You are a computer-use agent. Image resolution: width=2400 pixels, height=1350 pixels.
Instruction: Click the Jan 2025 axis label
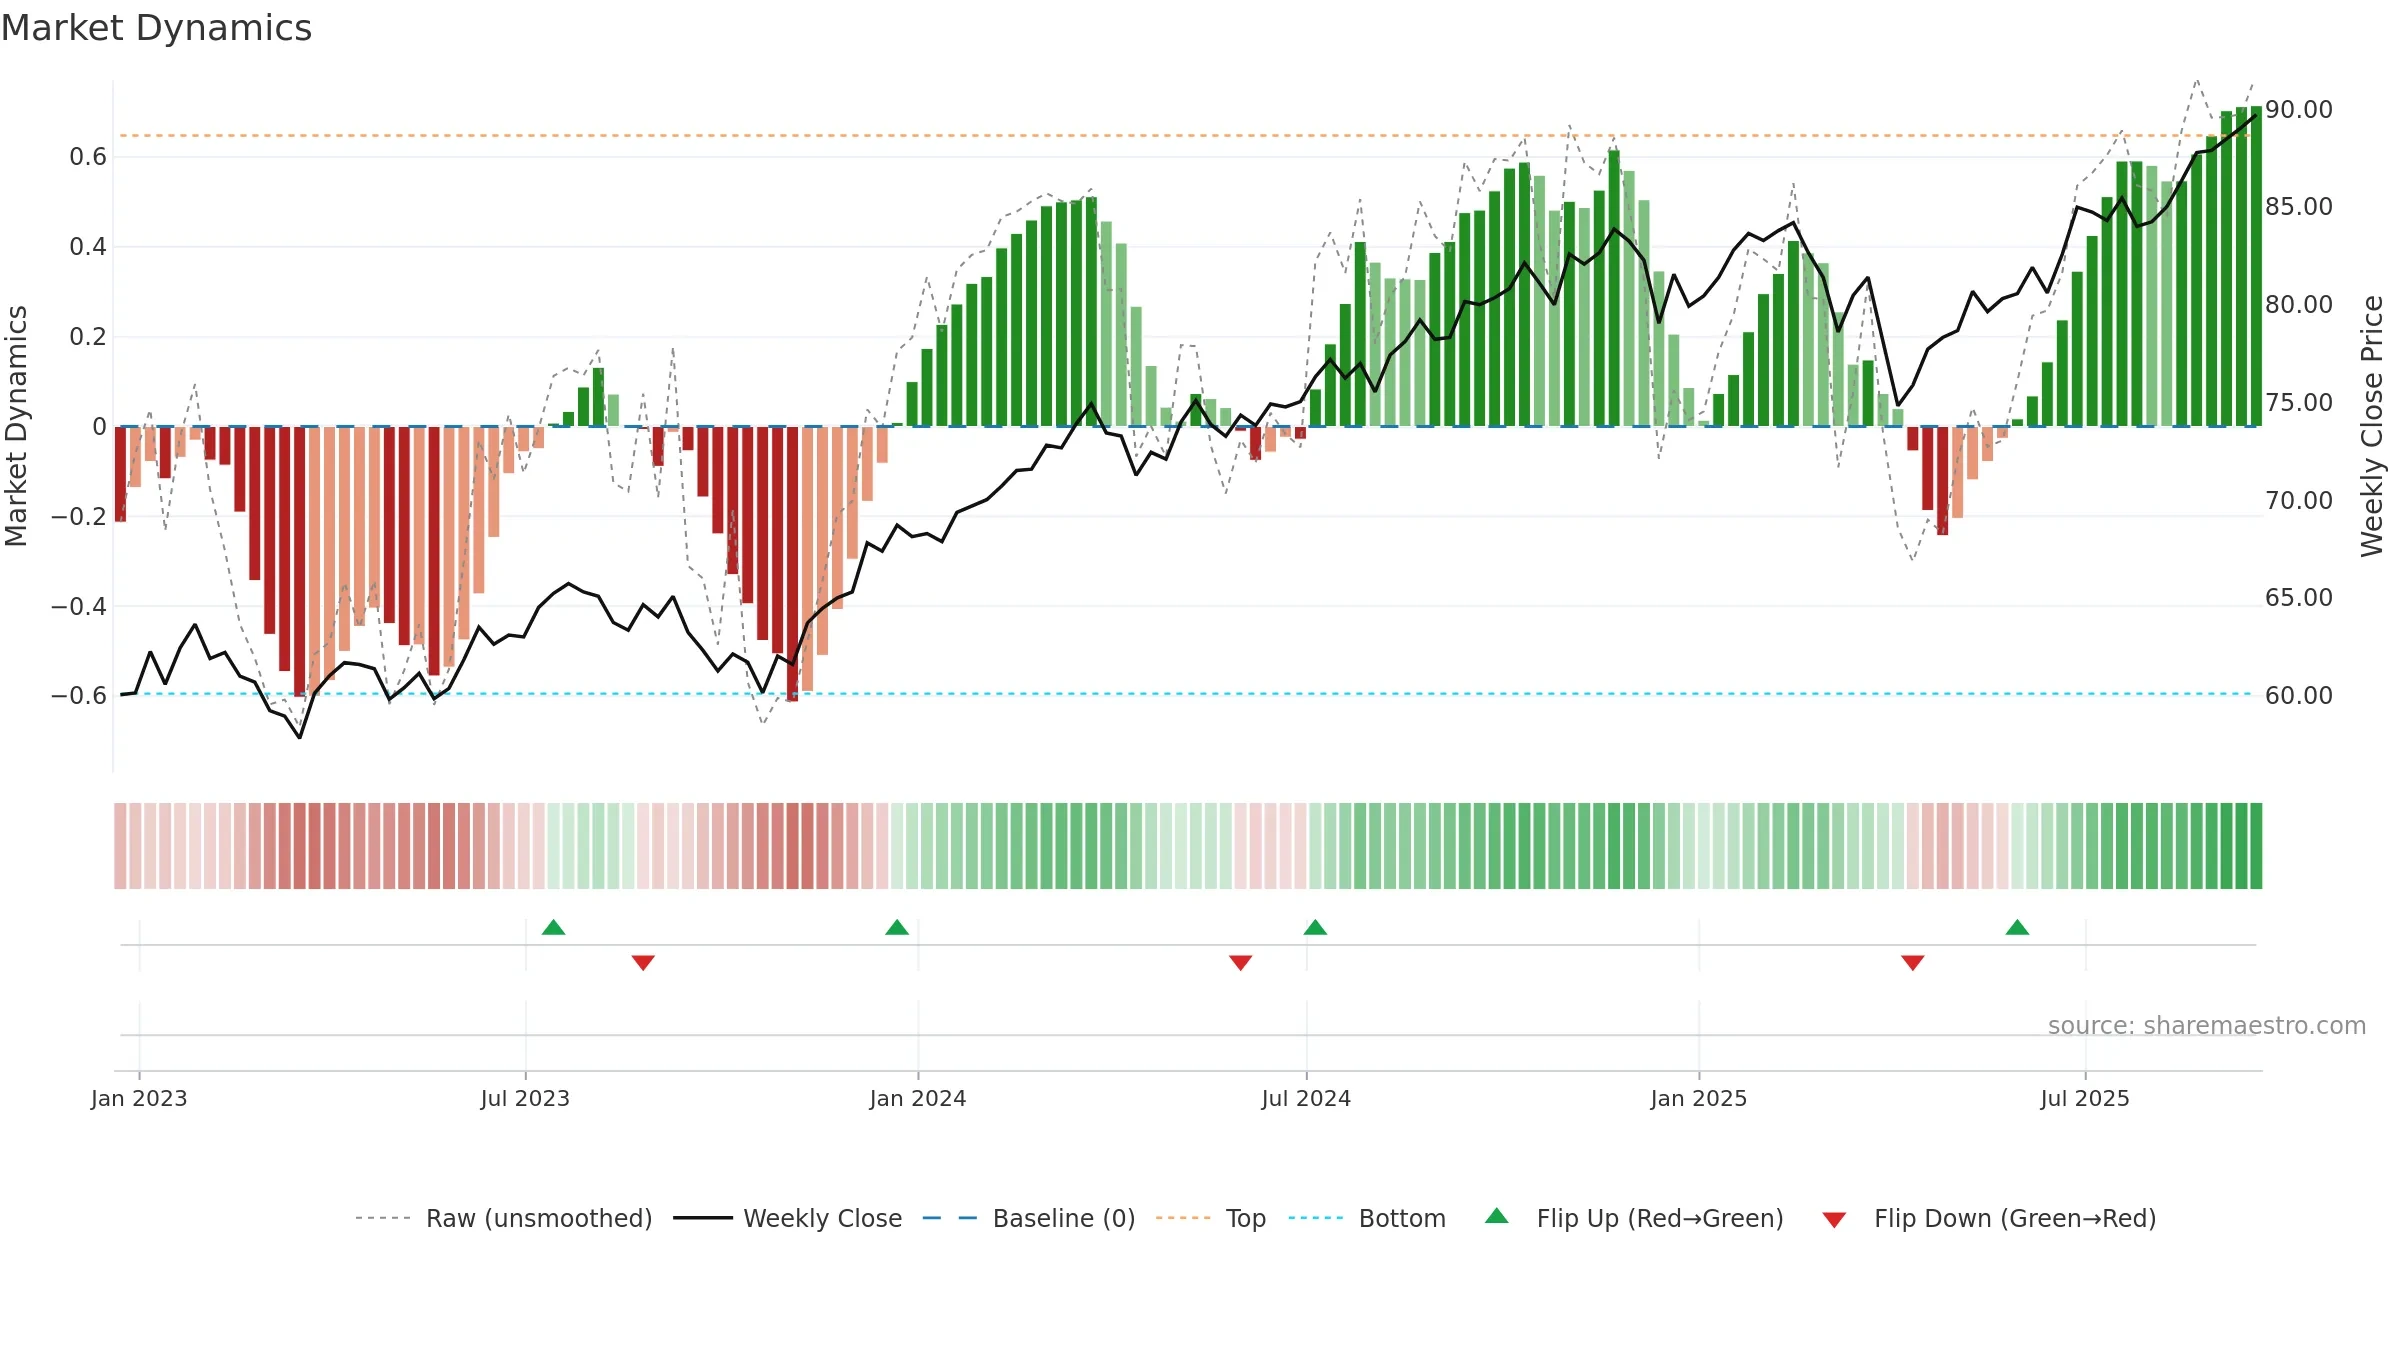(x=1699, y=1098)
